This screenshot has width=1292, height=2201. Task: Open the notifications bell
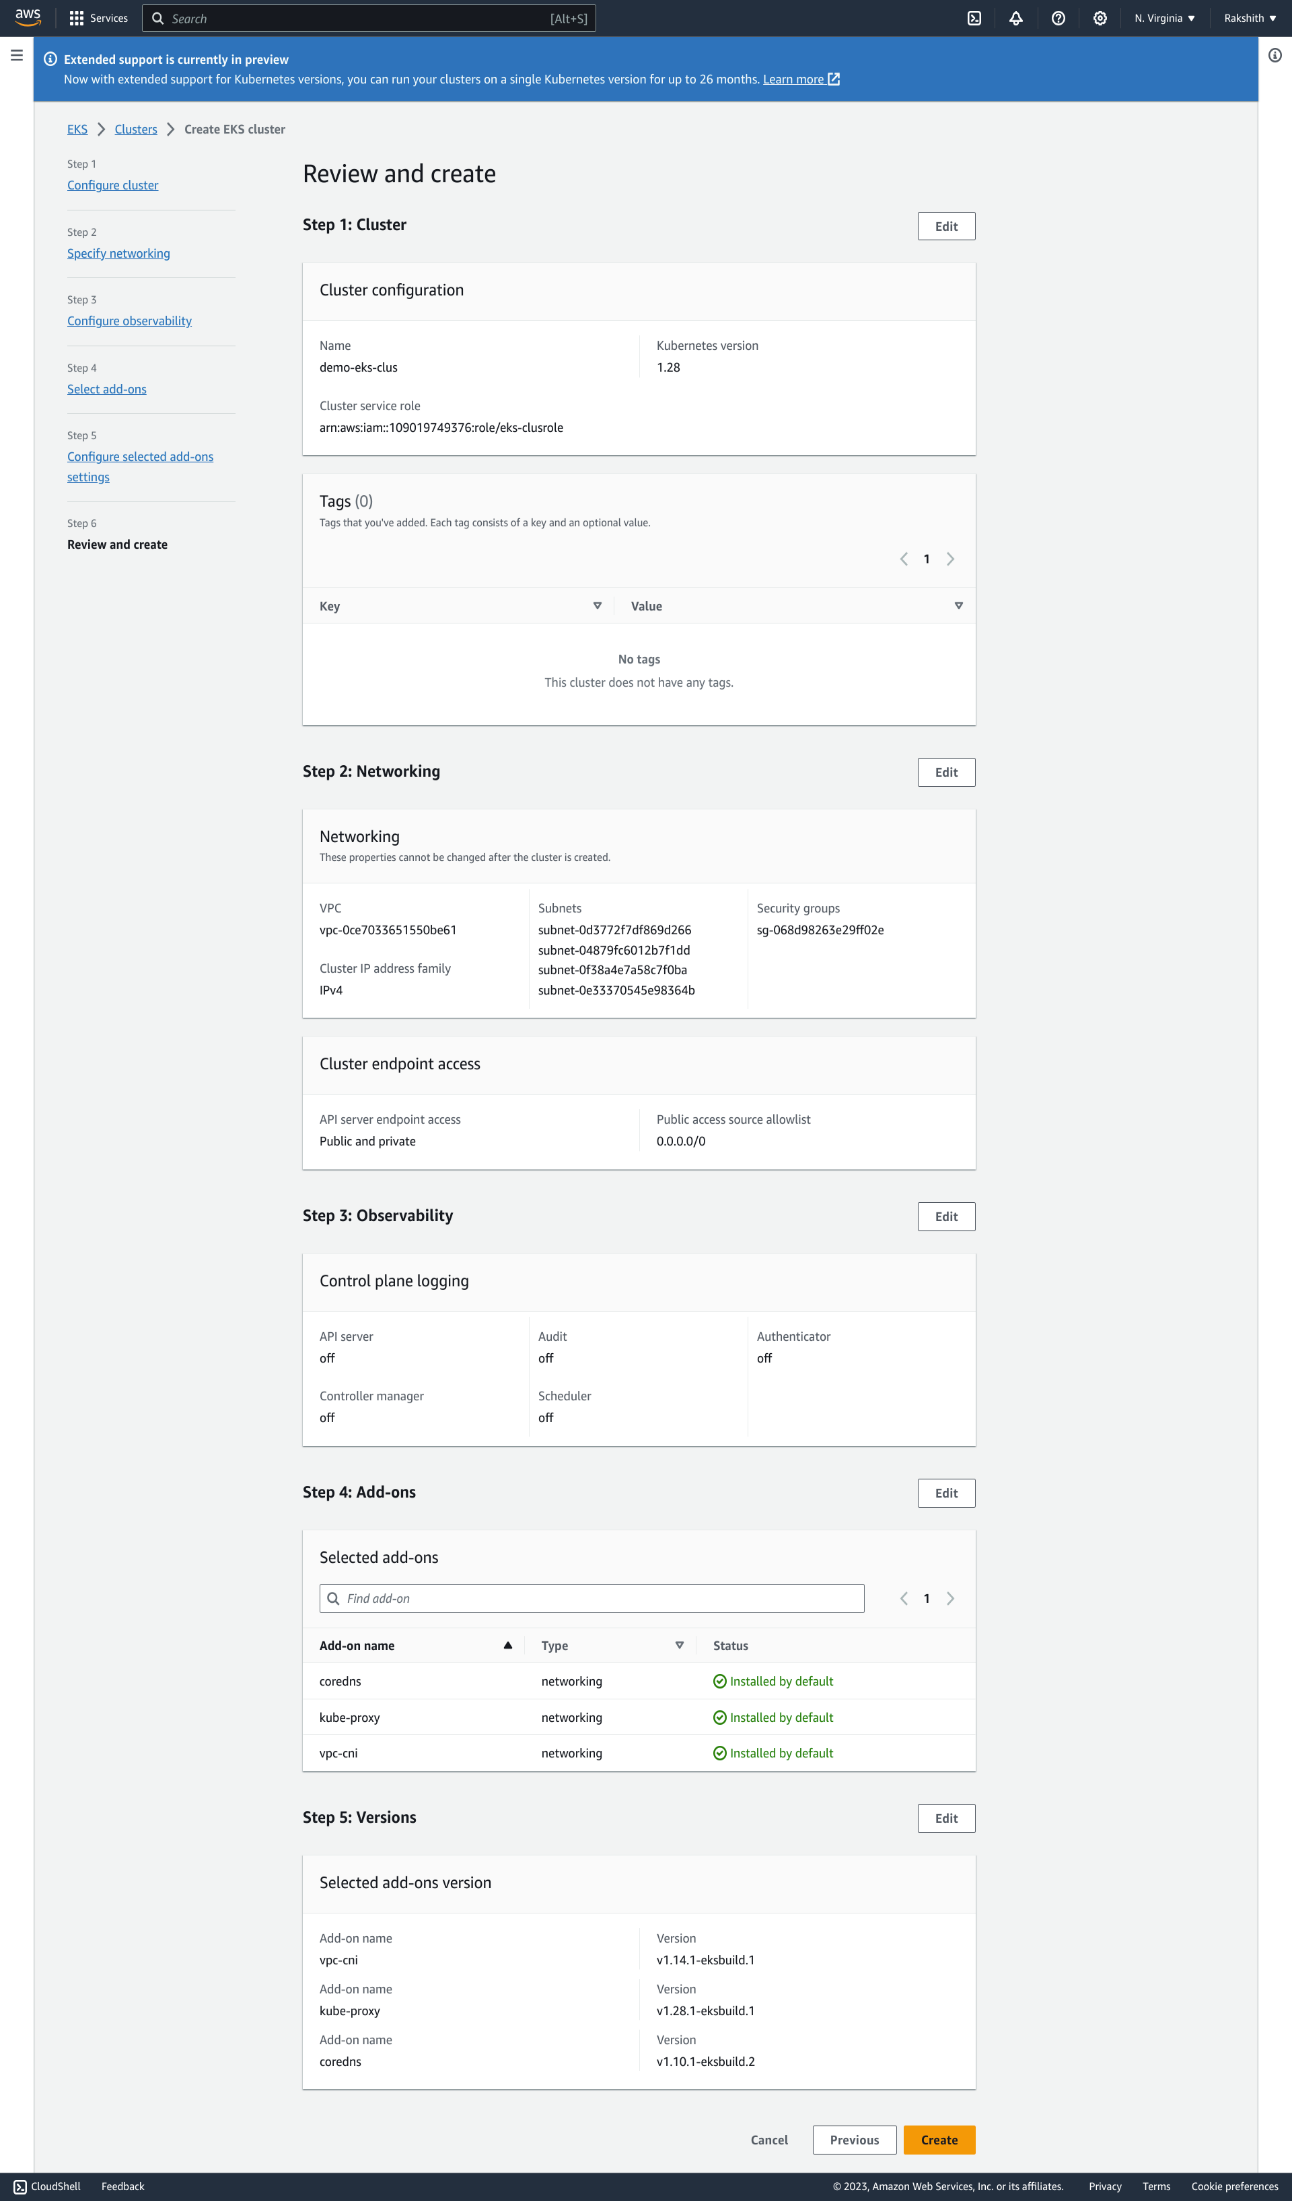coord(1016,18)
